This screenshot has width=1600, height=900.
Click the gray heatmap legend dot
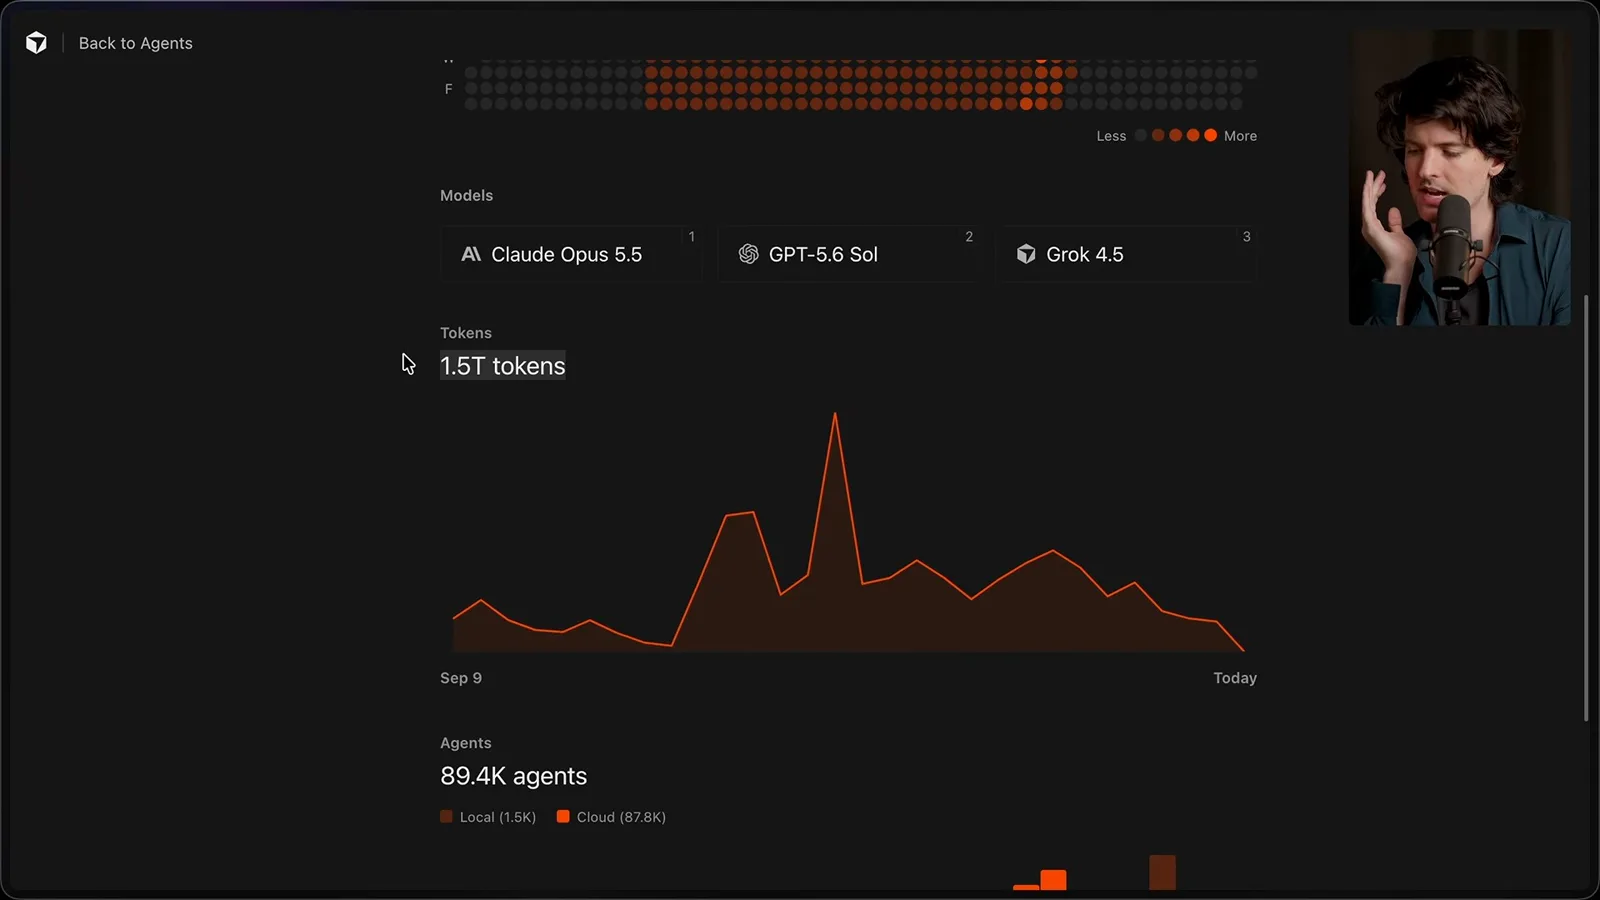1140,135
